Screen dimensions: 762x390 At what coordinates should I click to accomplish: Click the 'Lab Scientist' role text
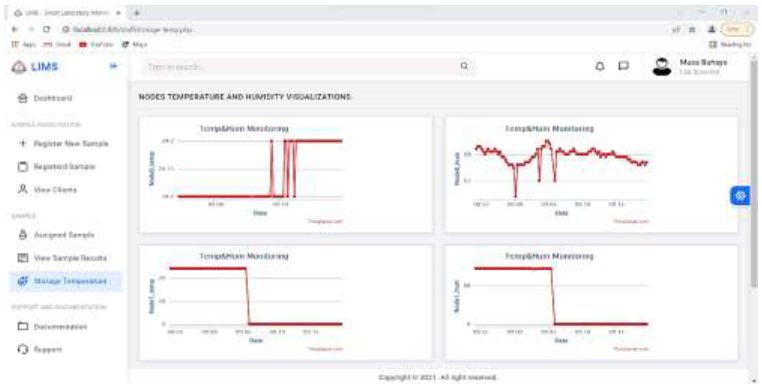coord(699,72)
